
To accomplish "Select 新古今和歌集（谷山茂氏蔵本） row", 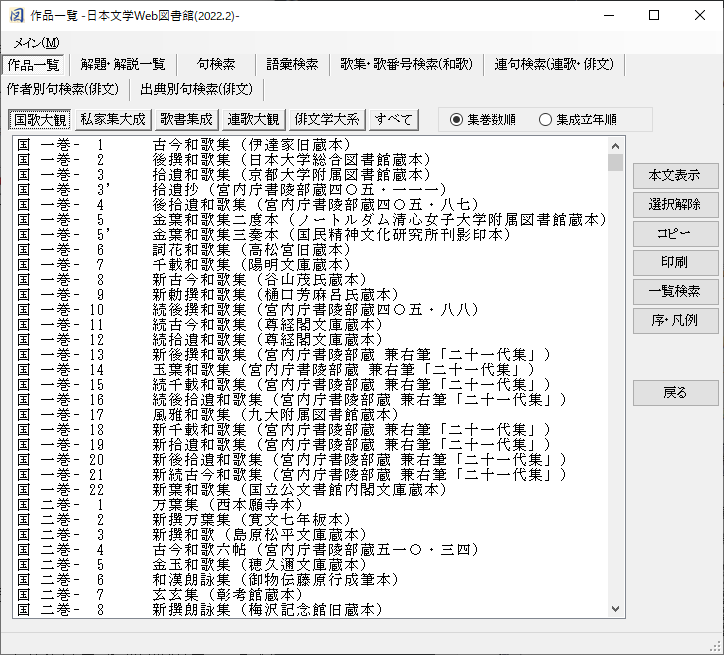I will [310, 280].
